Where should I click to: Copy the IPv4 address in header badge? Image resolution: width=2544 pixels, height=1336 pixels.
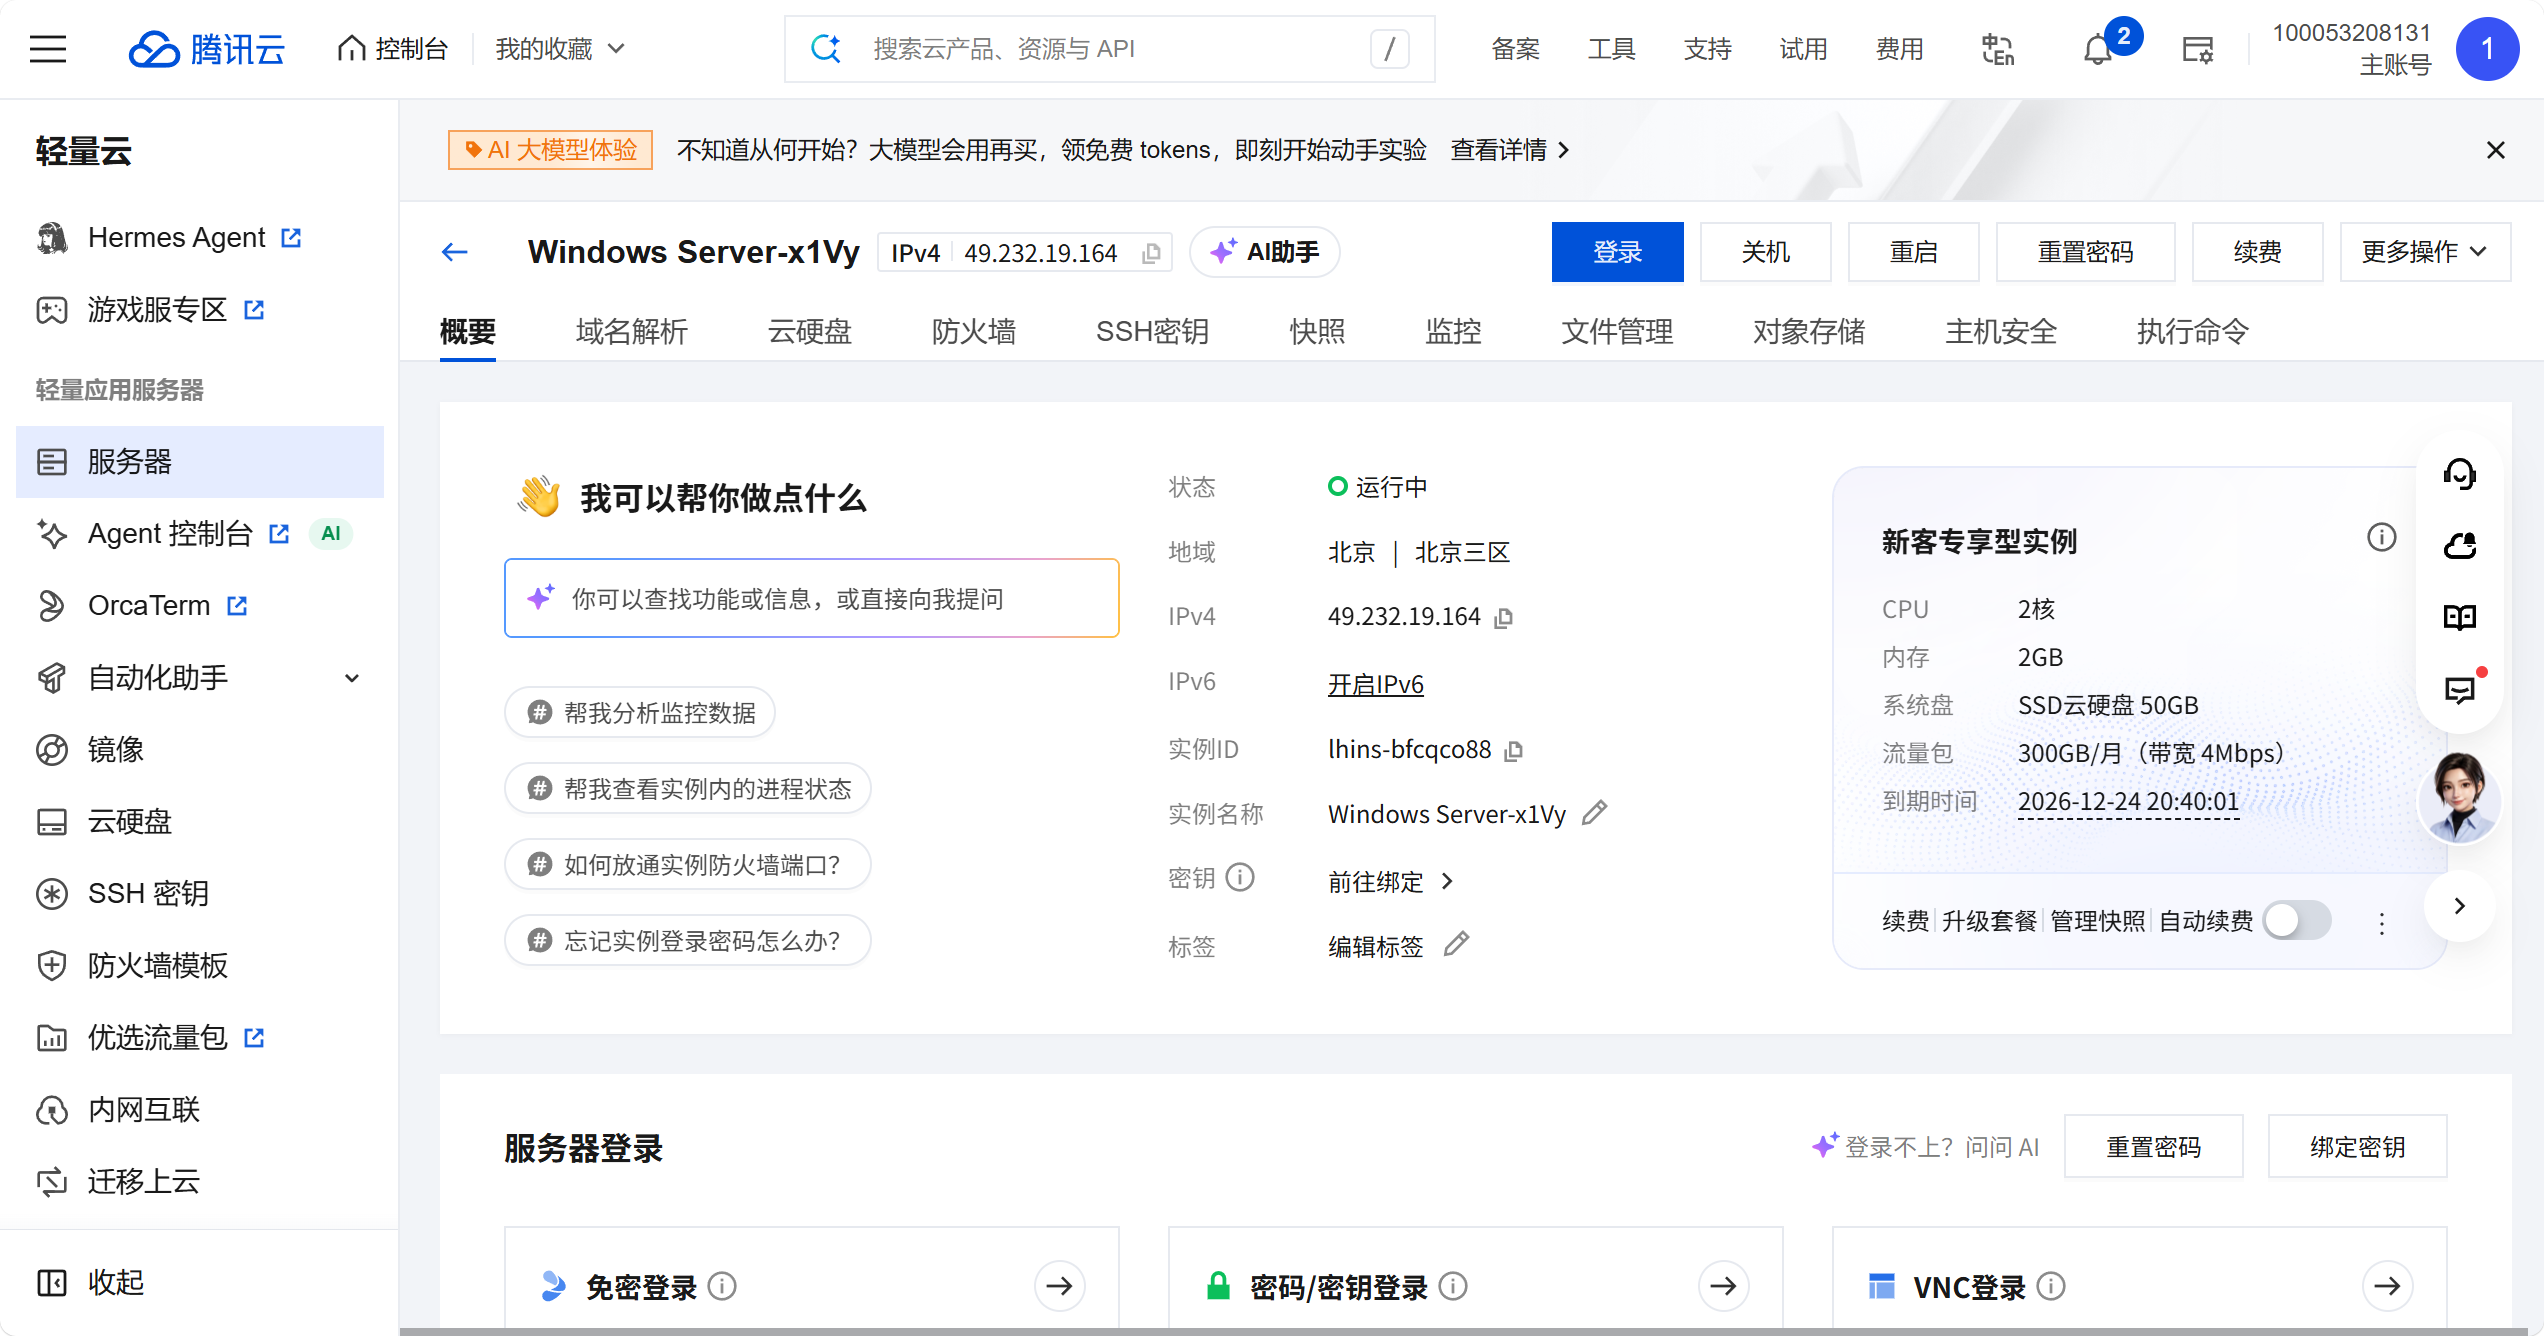(1151, 253)
